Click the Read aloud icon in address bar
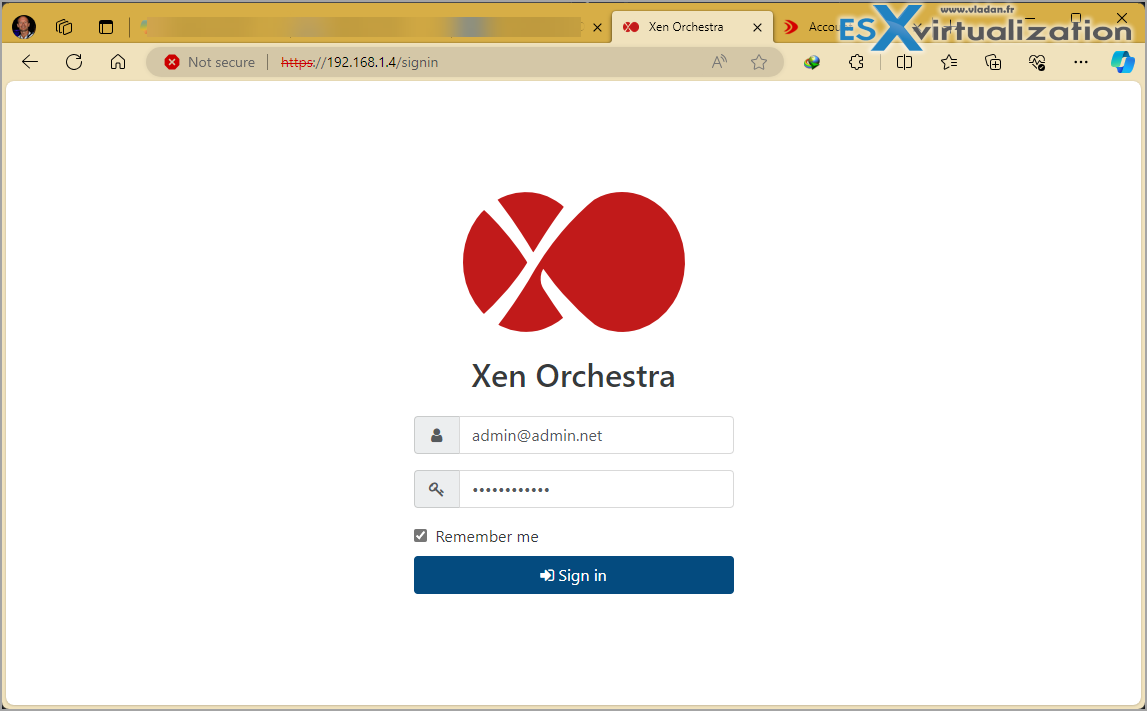This screenshot has width=1147, height=711. 719,62
